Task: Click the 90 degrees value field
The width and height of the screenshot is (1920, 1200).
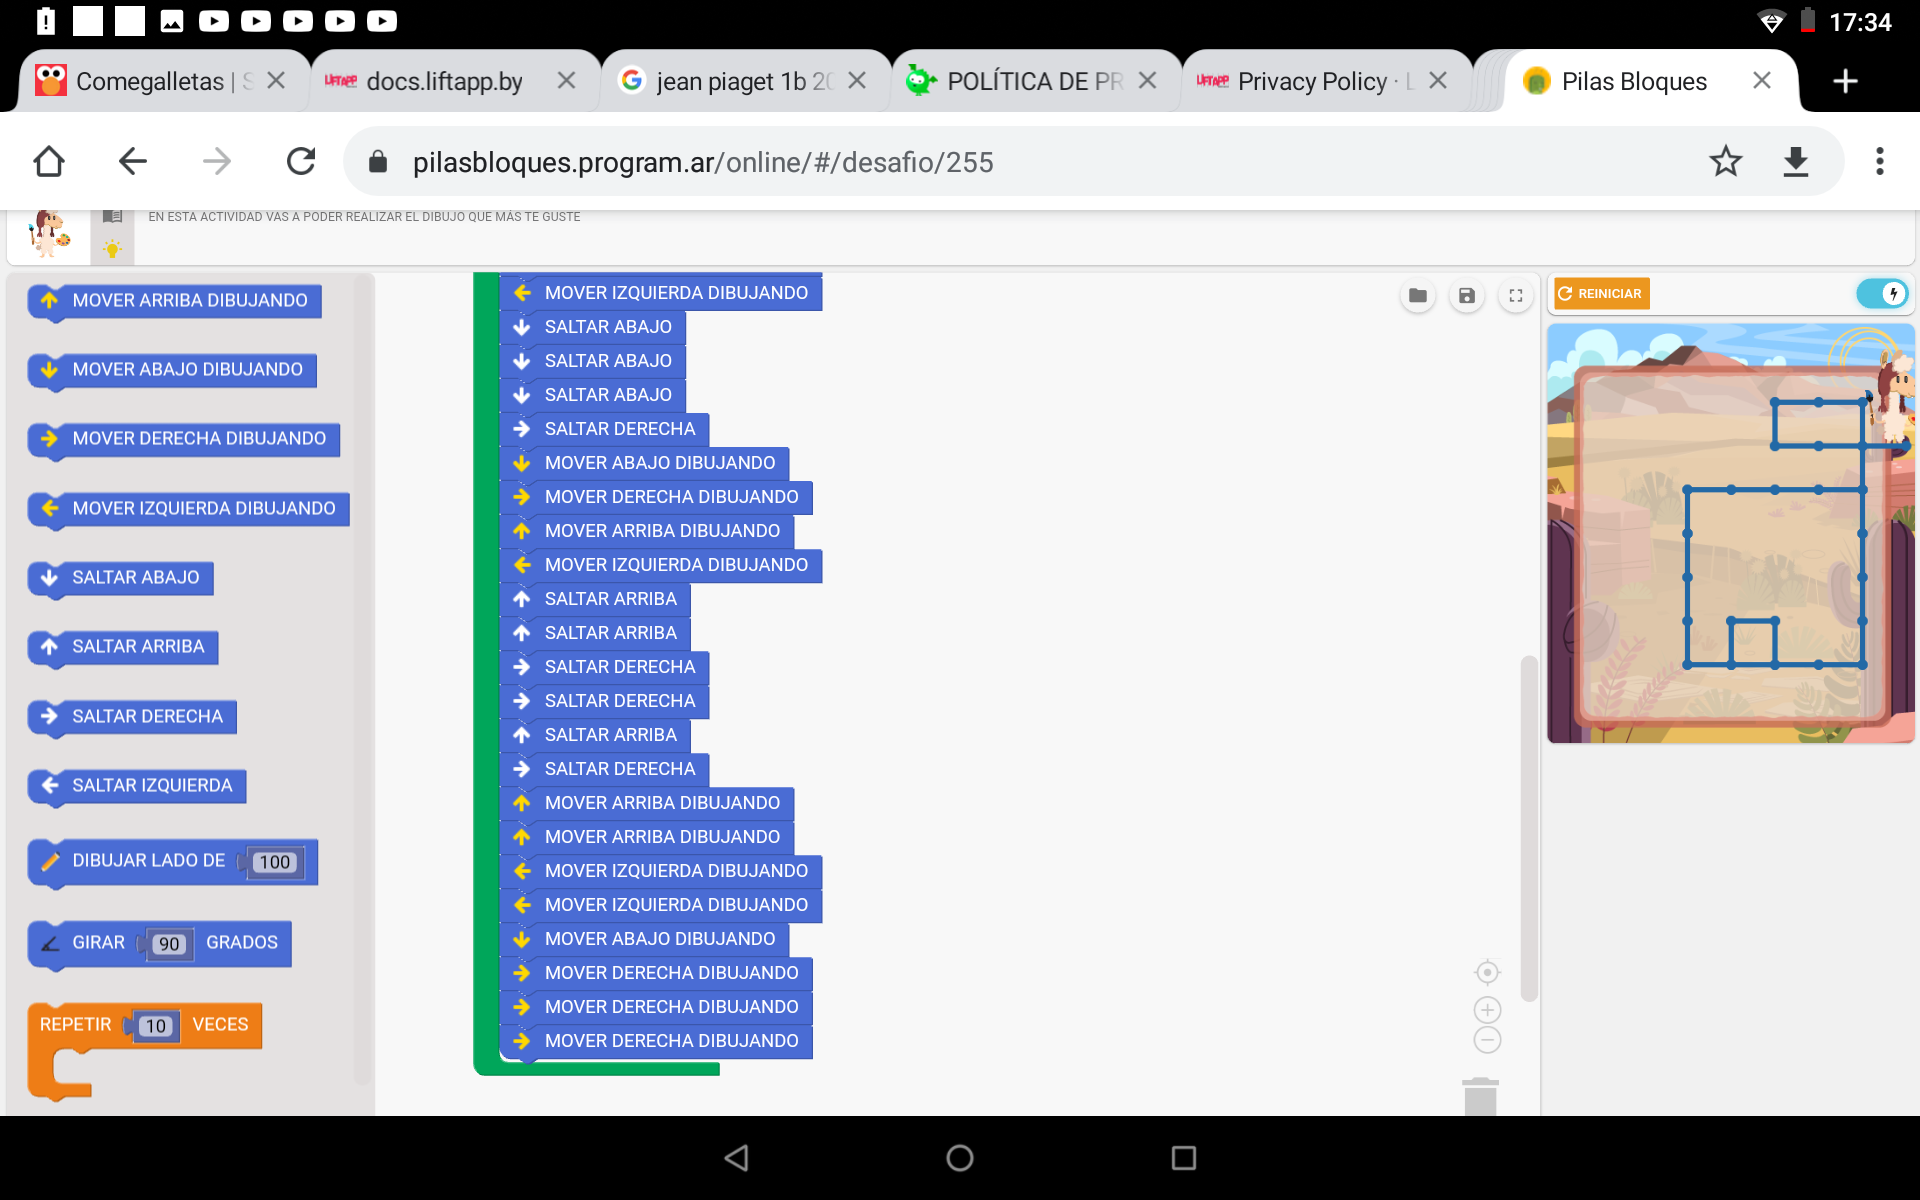Action: point(169,944)
